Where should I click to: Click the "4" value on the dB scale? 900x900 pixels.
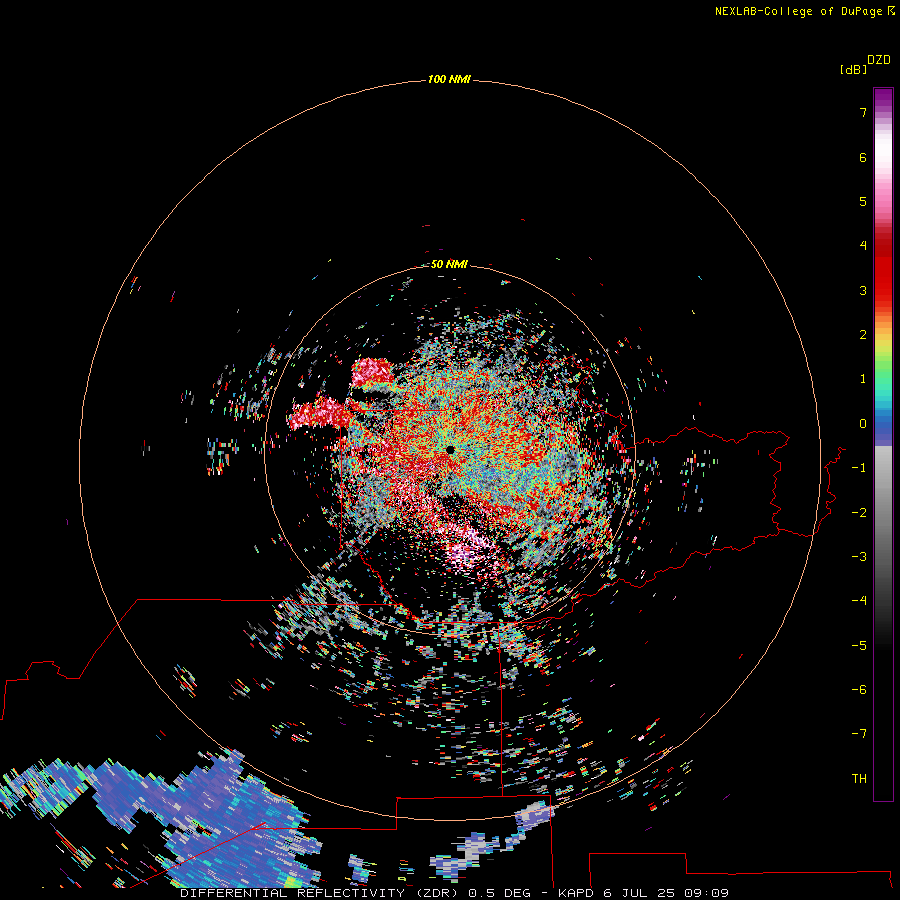coord(863,246)
